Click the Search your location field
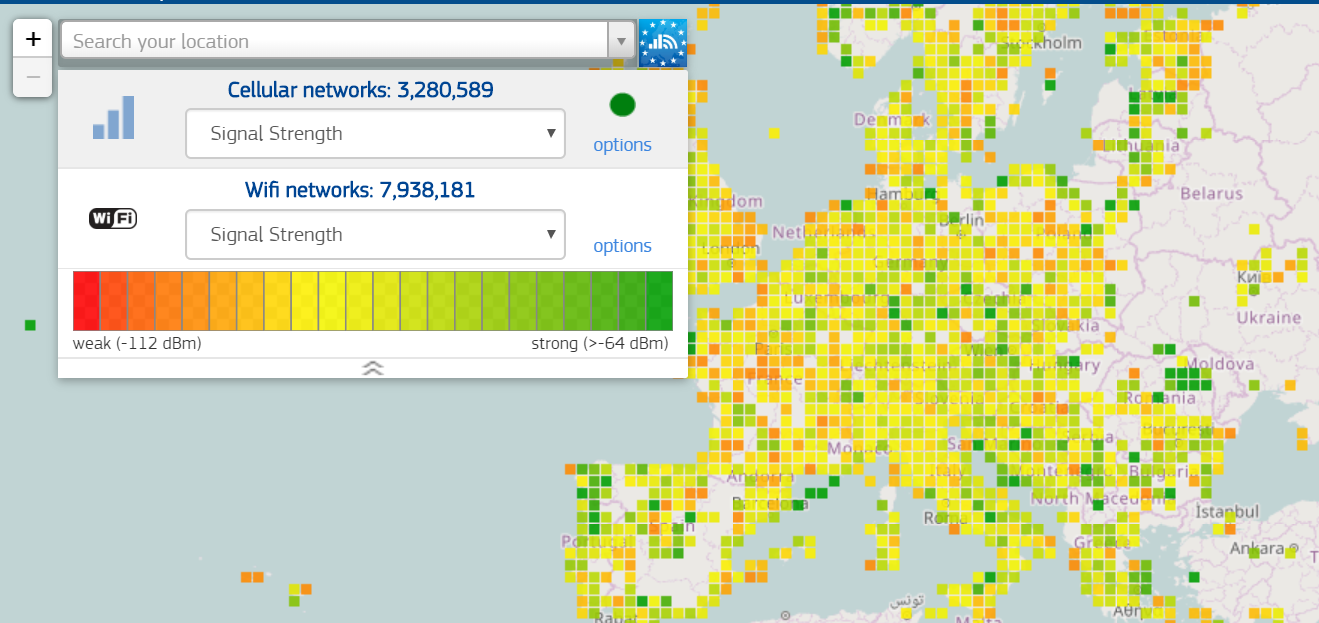 click(335, 42)
